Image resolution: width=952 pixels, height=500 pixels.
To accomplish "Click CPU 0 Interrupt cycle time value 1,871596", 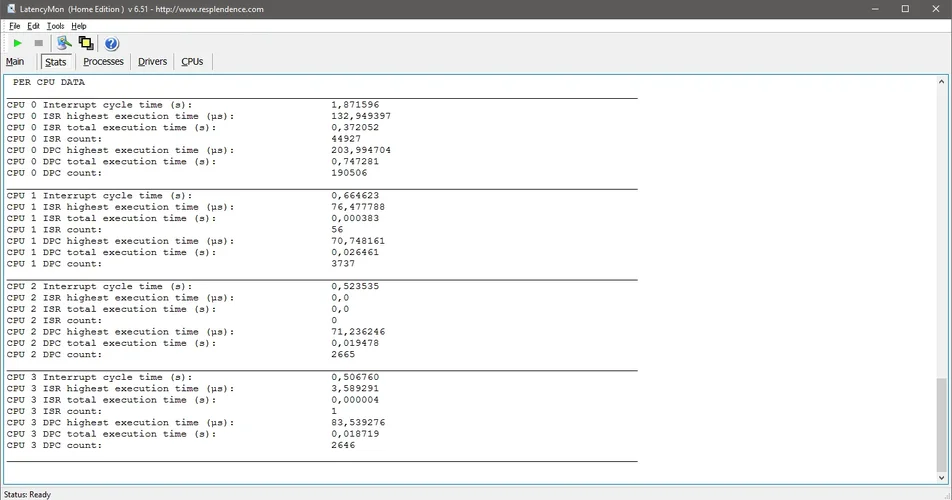I will pos(355,104).
